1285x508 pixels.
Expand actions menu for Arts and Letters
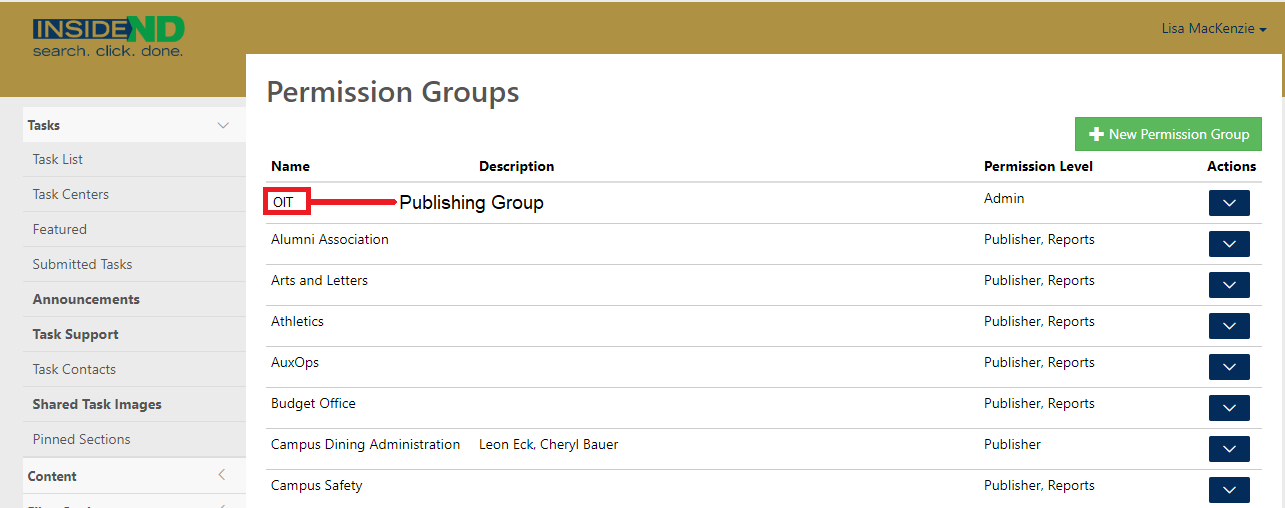(1229, 285)
